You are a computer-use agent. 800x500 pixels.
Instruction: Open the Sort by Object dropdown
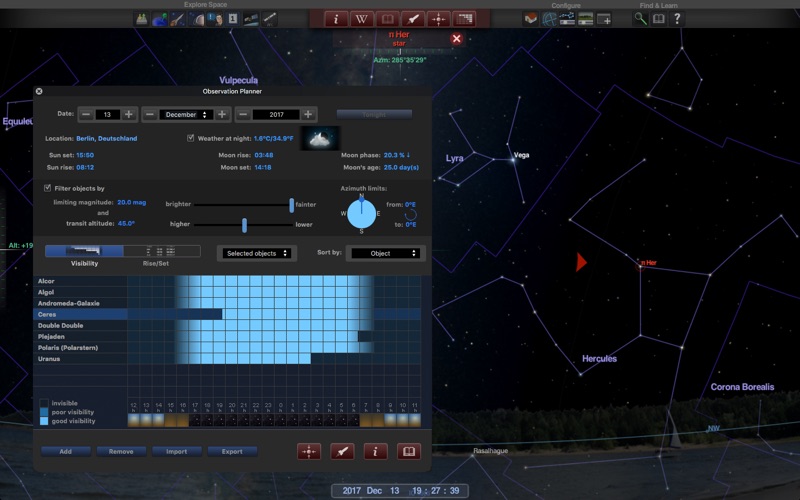pos(385,253)
